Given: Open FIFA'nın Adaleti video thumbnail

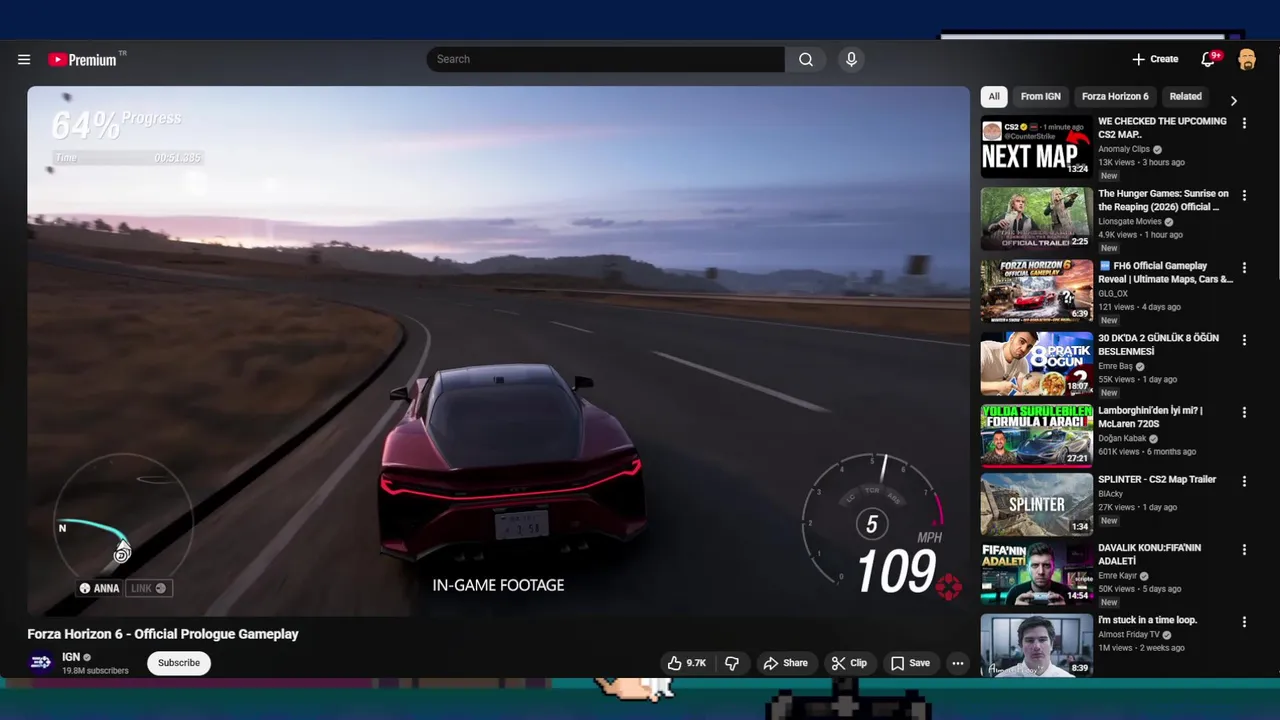Looking at the screenshot, I should (x=1037, y=574).
